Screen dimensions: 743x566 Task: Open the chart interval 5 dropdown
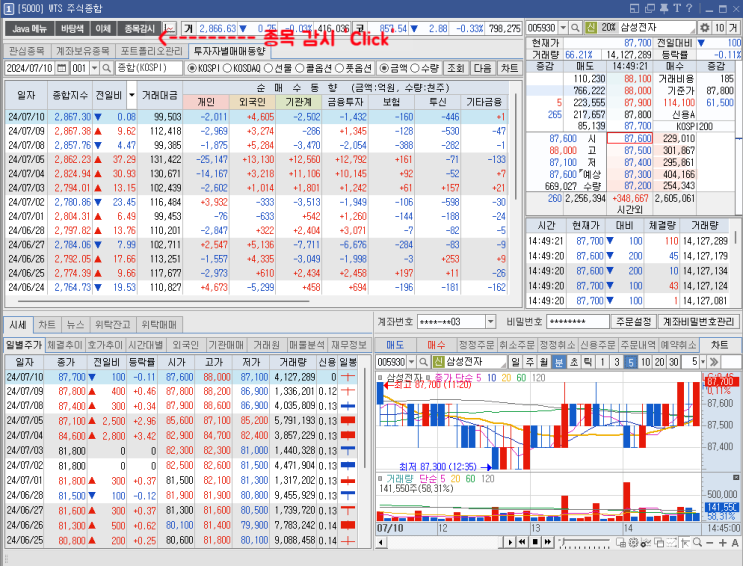pyautogui.click(x=703, y=362)
